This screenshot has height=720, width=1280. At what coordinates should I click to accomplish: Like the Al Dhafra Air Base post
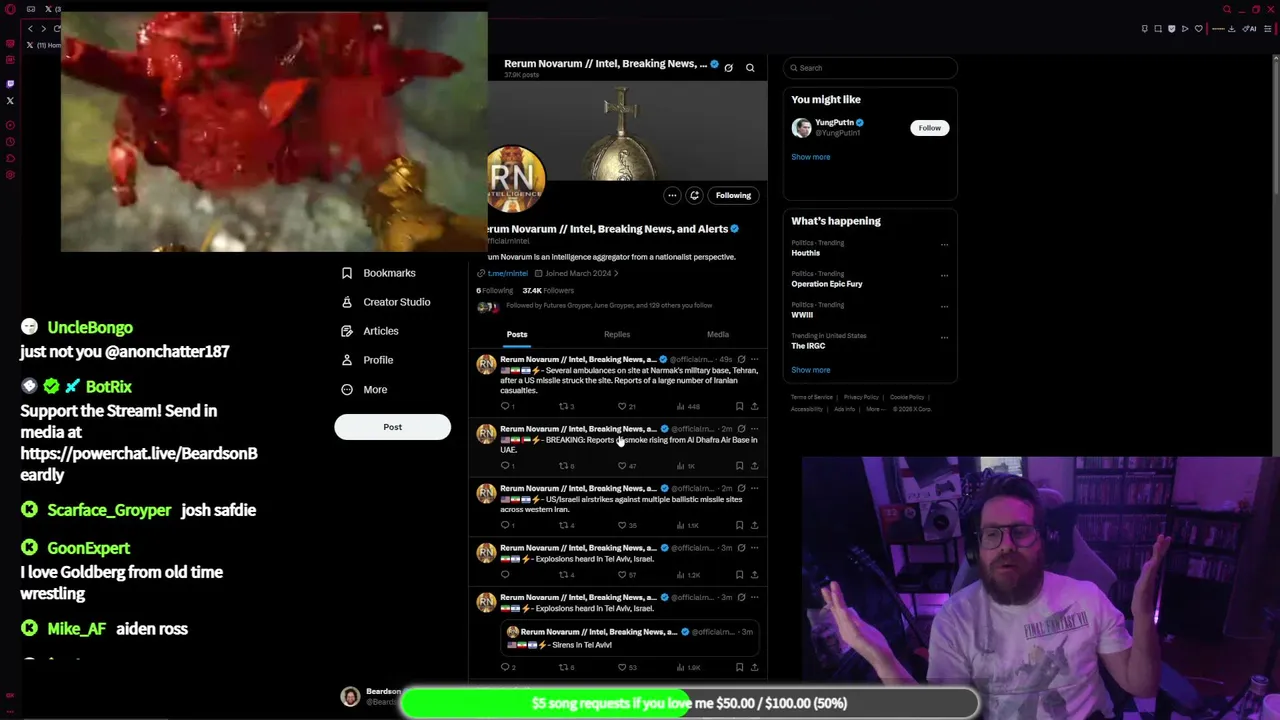tap(622, 466)
